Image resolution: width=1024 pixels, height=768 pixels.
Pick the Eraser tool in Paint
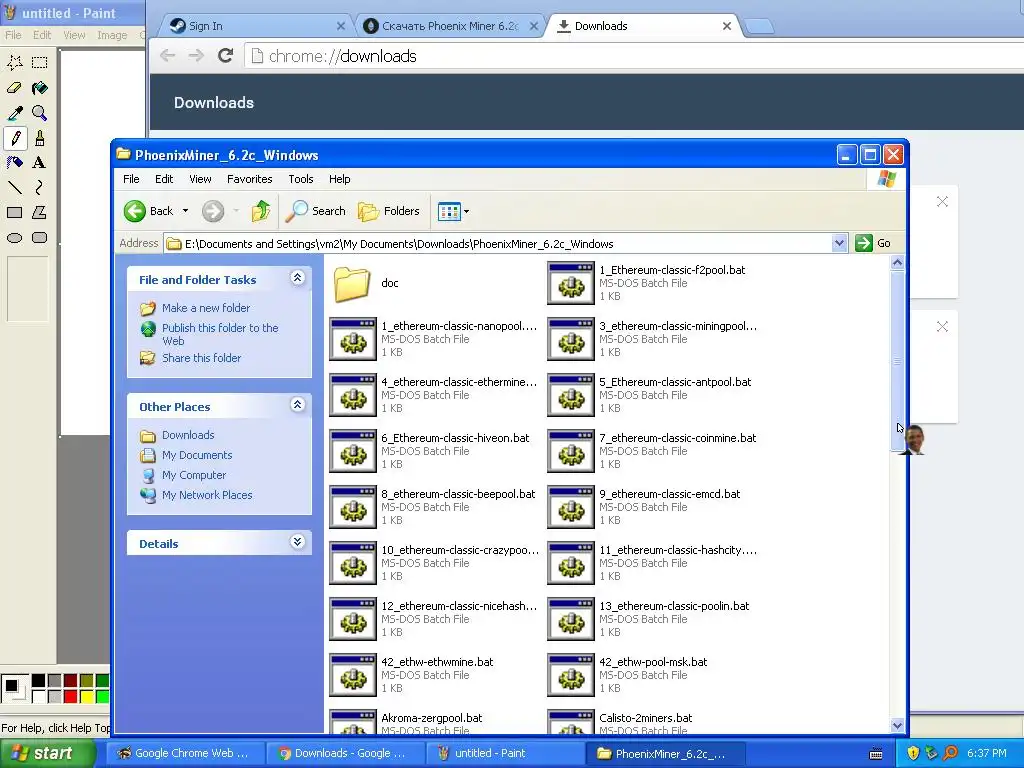coord(15,88)
